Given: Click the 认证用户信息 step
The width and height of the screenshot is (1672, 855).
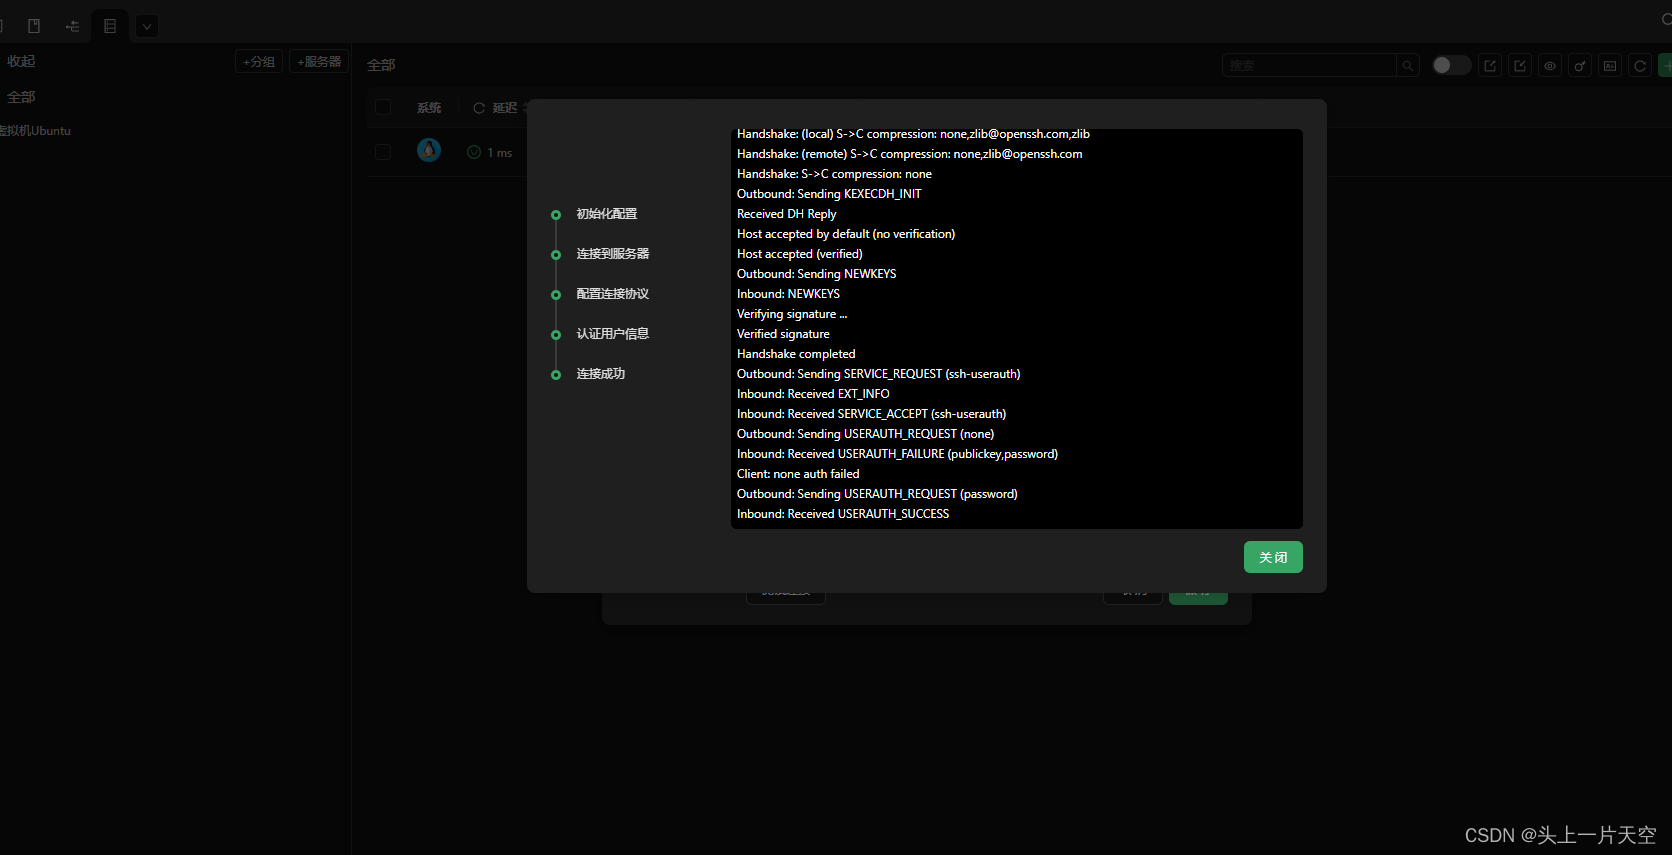Looking at the screenshot, I should pos(613,334).
